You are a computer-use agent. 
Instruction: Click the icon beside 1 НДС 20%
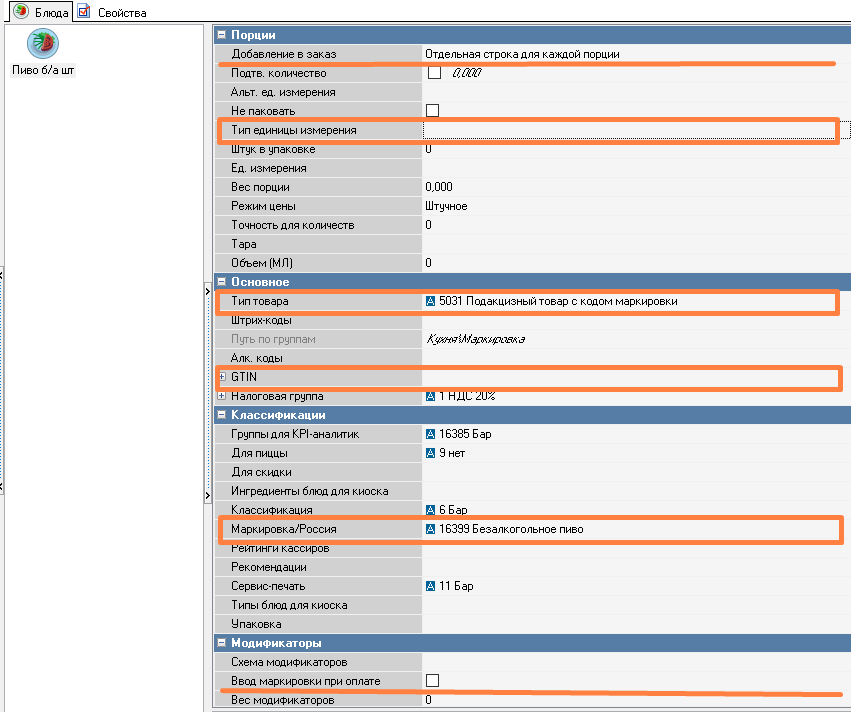[x=431, y=397]
